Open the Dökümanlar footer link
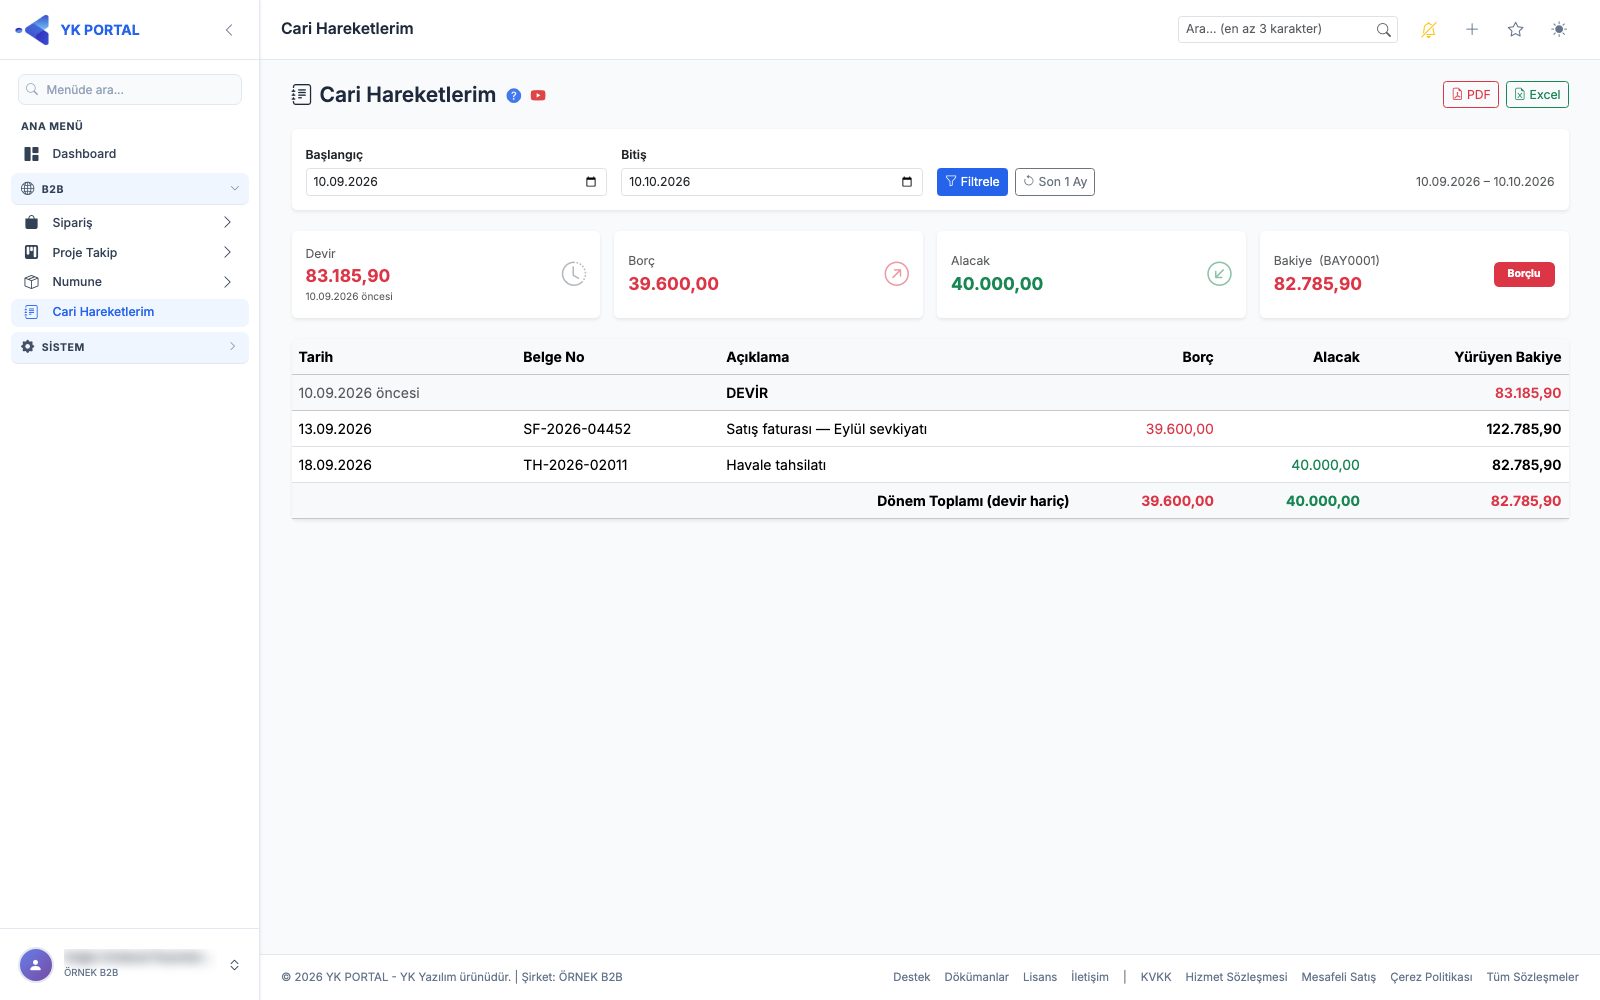Image resolution: width=1600 pixels, height=1000 pixels. tap(977, 977)
